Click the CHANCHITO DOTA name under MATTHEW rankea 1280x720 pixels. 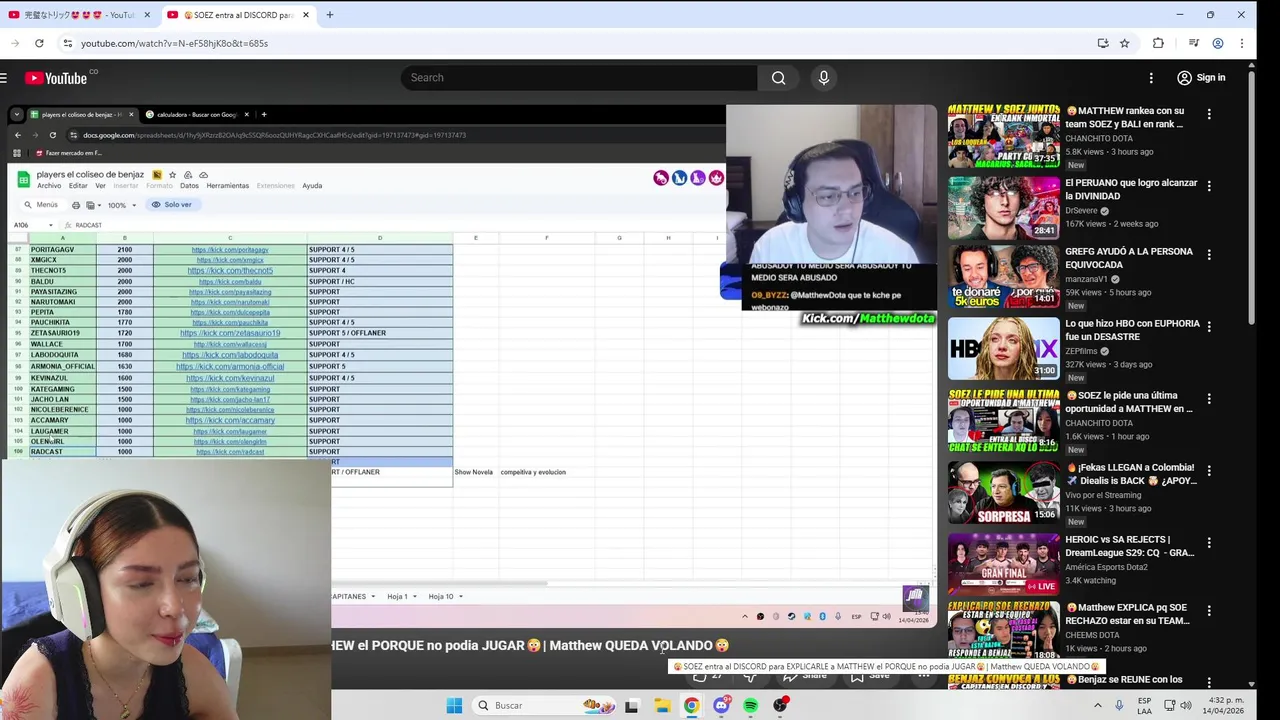(1099, 139)
